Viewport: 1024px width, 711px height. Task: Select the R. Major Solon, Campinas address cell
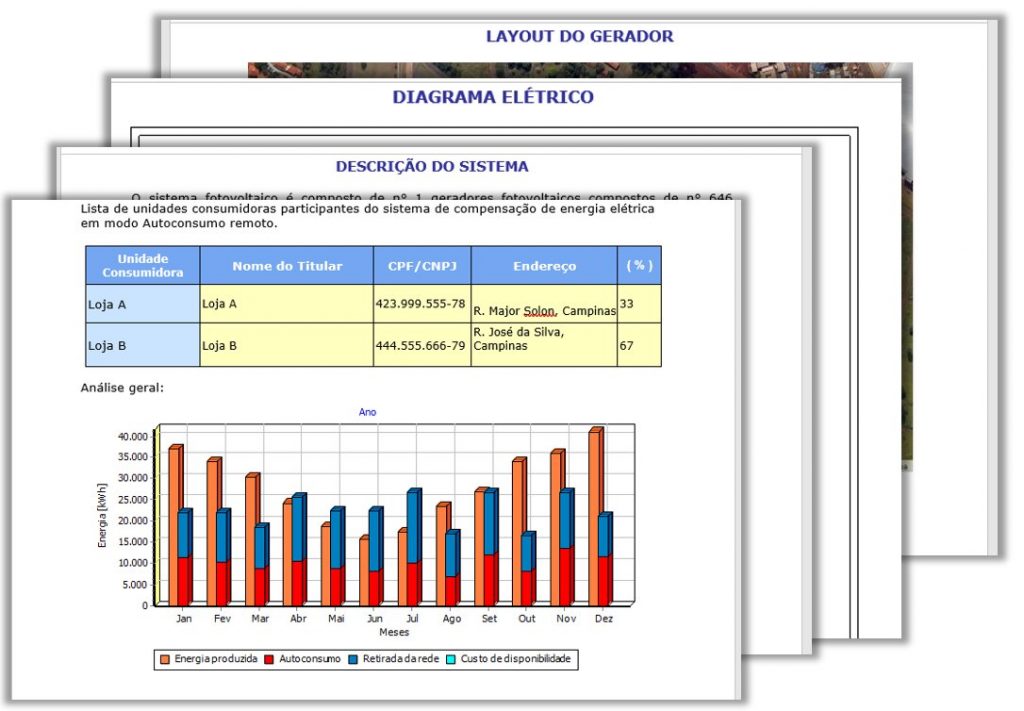click(x=544, y=311)
